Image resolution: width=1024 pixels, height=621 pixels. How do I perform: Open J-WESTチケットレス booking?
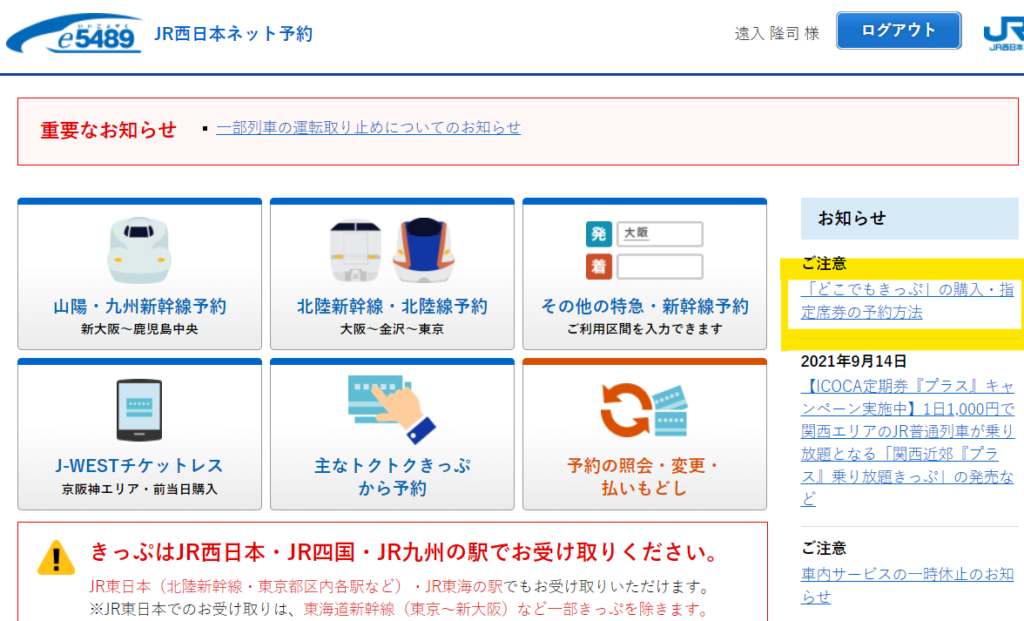point(140,434)
